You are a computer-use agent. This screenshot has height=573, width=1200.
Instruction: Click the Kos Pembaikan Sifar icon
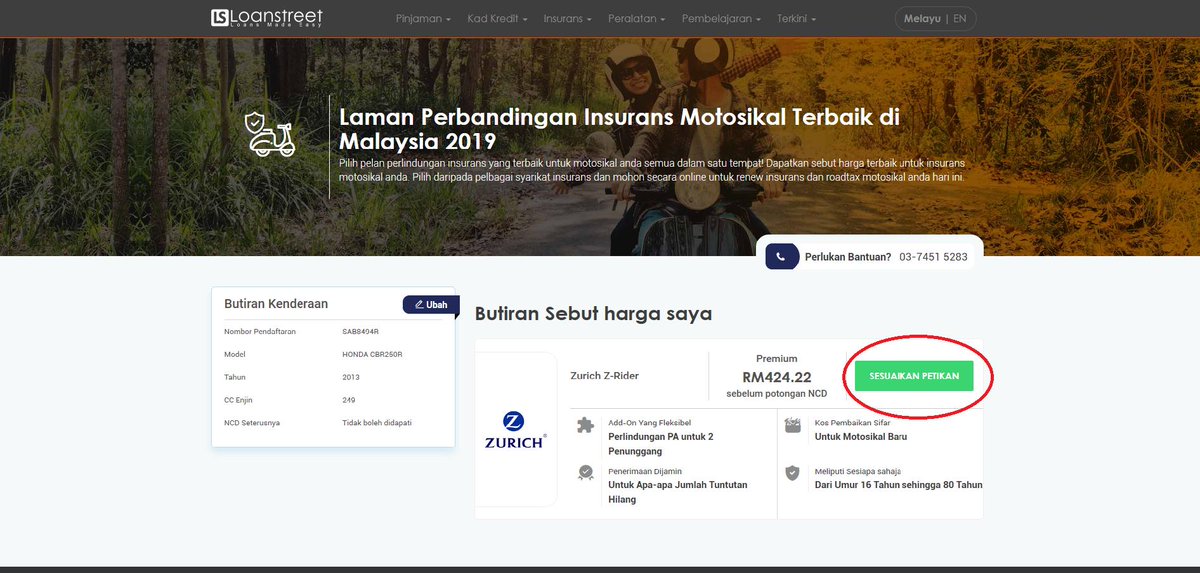coord(793,425)
